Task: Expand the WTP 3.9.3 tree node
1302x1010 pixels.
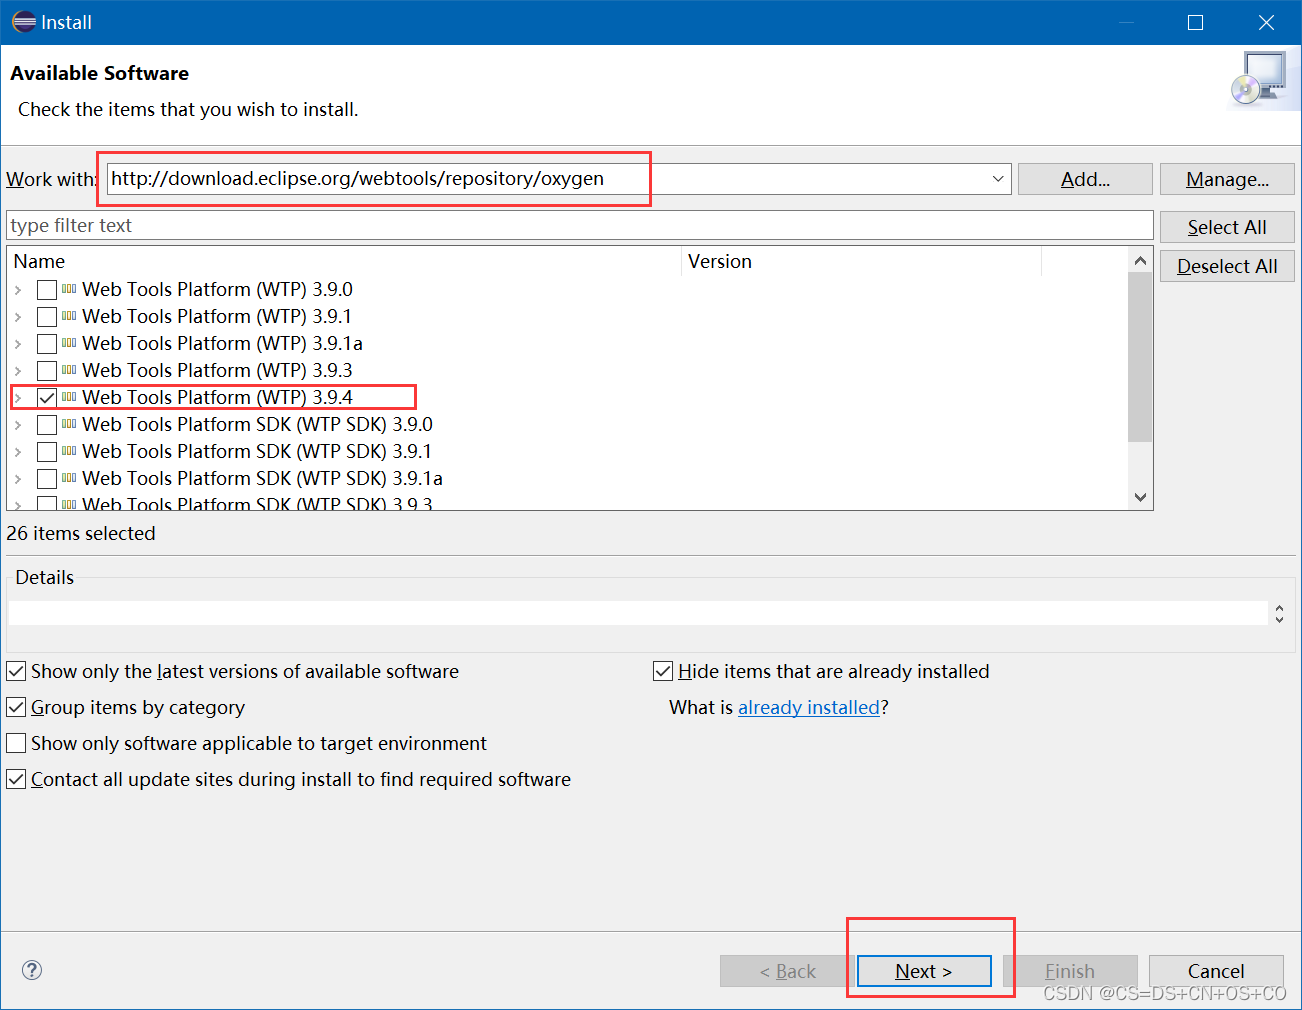Action: pos(18,371)
